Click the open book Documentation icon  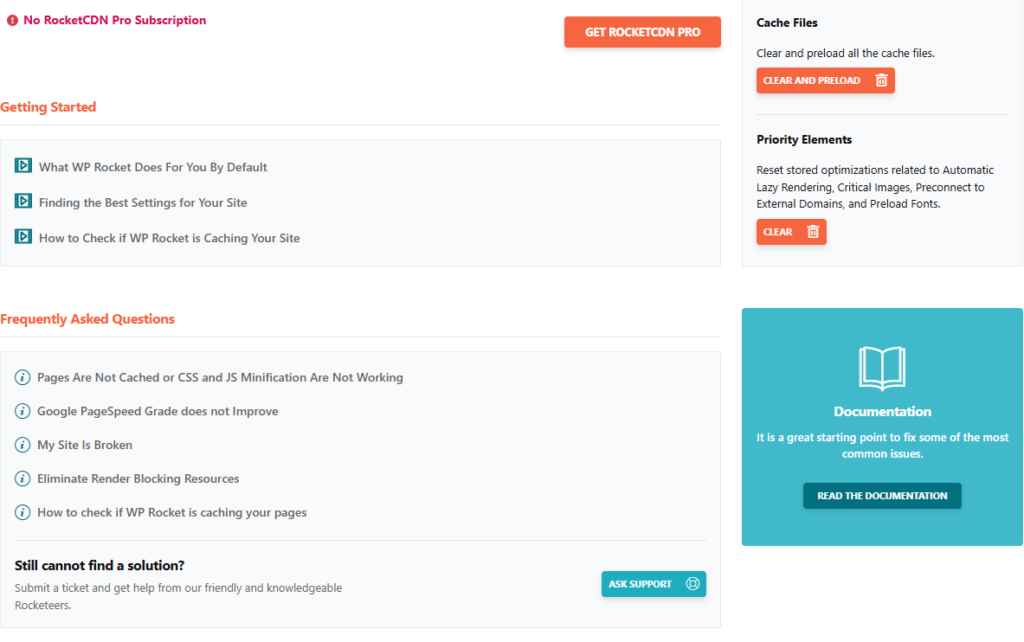(x=882, y=368)
